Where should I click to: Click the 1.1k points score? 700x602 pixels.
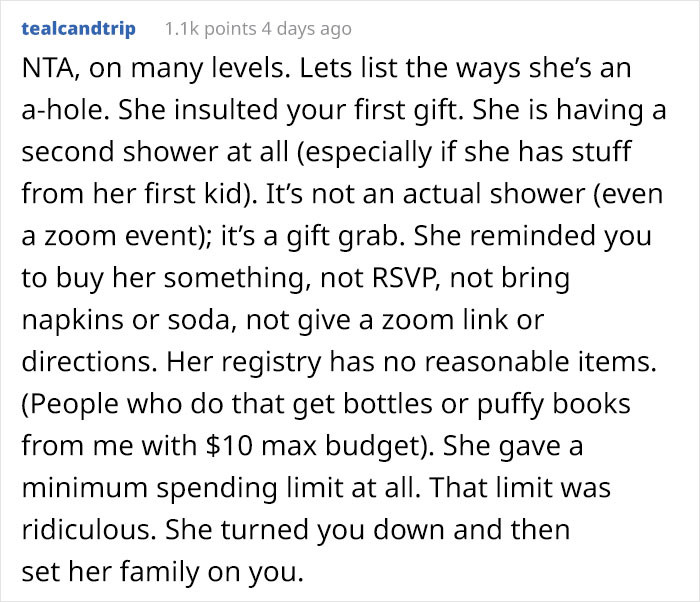[x=208, y=29]
